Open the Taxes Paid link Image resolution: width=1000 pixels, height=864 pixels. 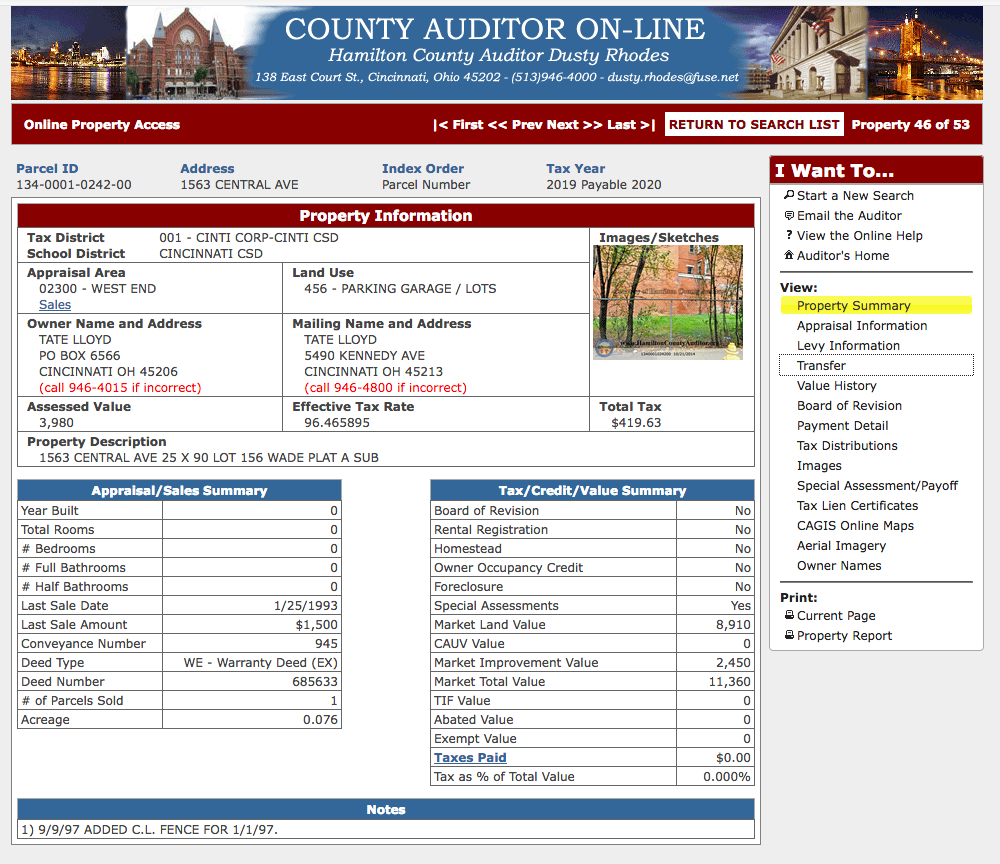tap(470, 758)
